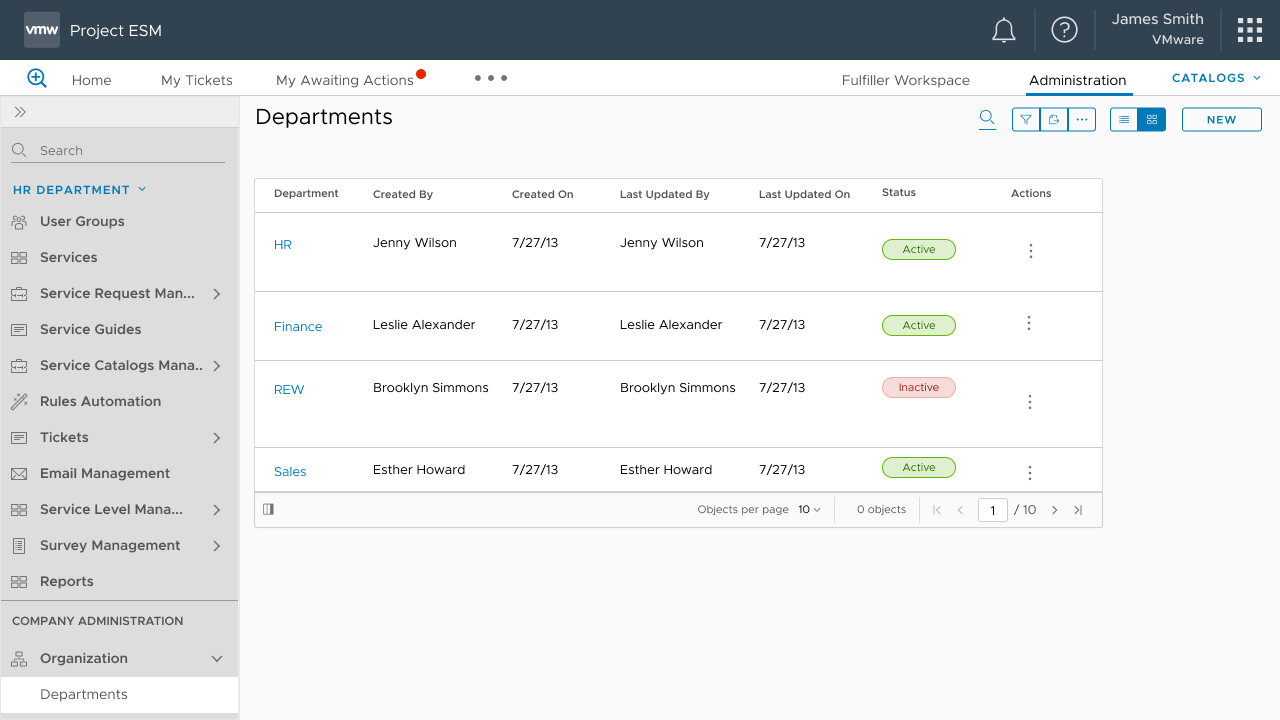The height and width of the screenshot is (720, 1280).
Task: Open the Administration tab
Action: click(1077, 80)
